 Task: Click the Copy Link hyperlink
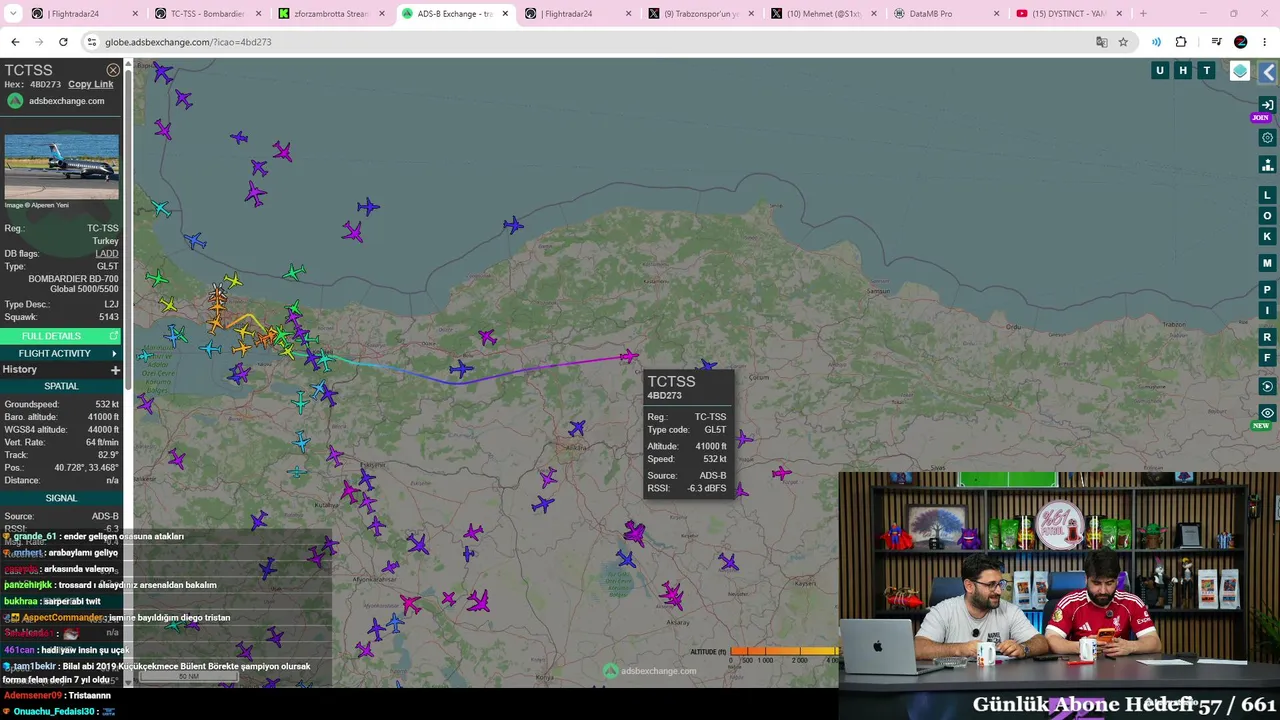pyautogui.click(x=91, y=84)
